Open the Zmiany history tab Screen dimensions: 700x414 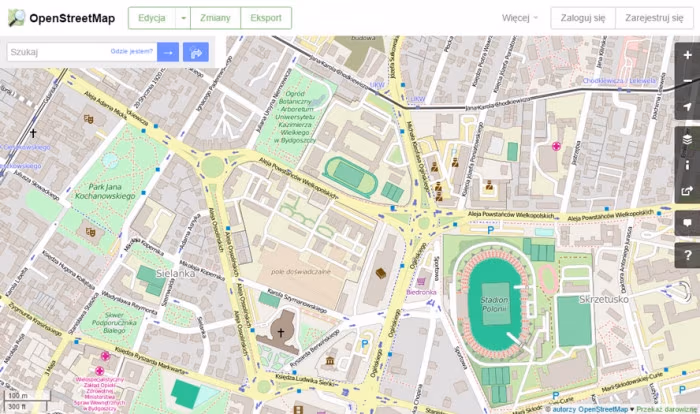click(x=215, y=18)
